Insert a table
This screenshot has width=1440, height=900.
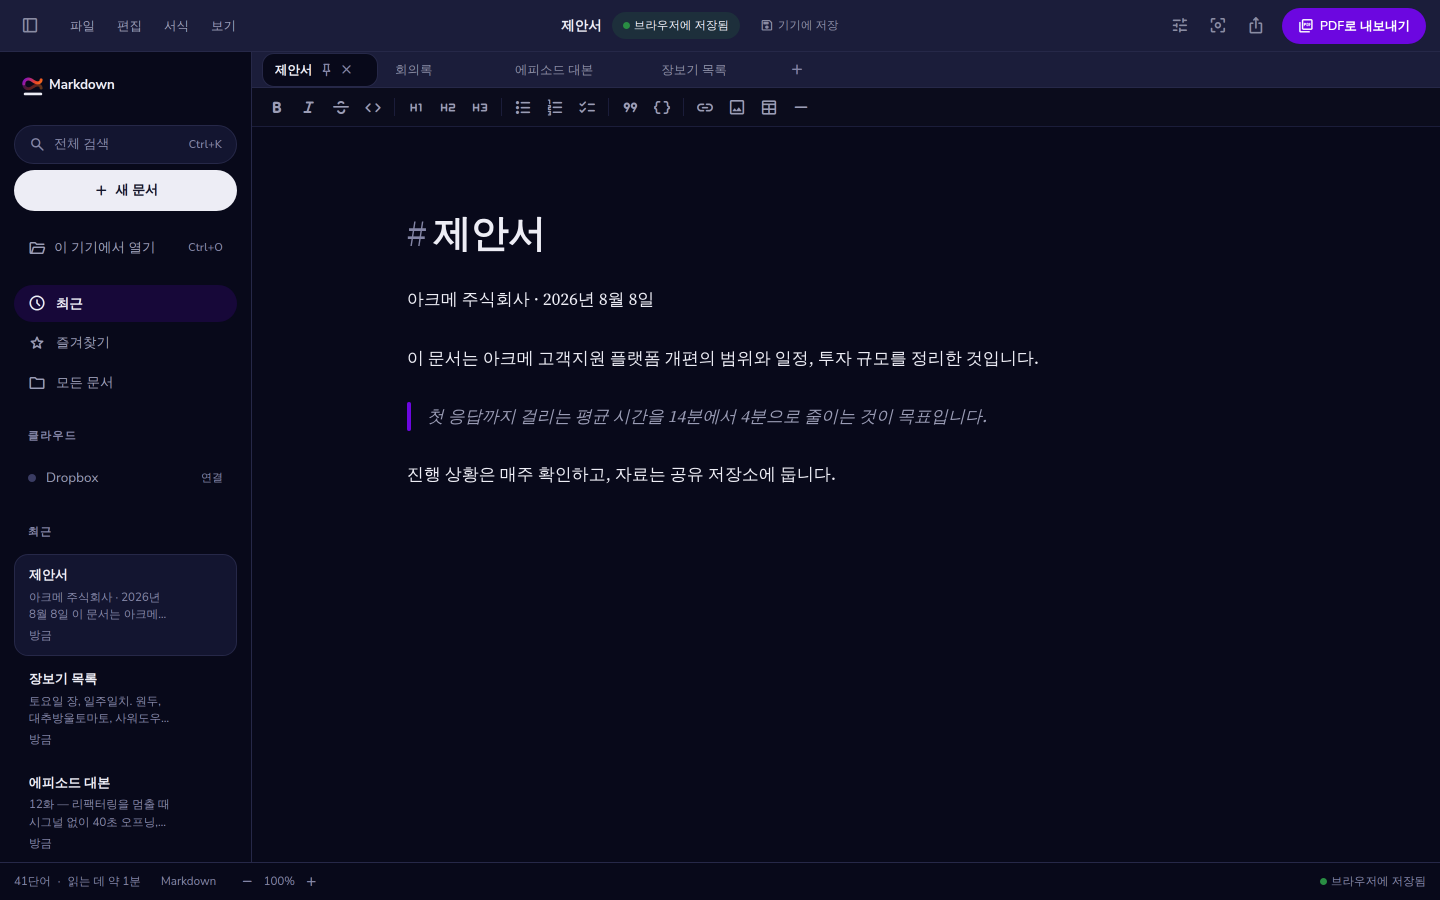tap(769, 107)
